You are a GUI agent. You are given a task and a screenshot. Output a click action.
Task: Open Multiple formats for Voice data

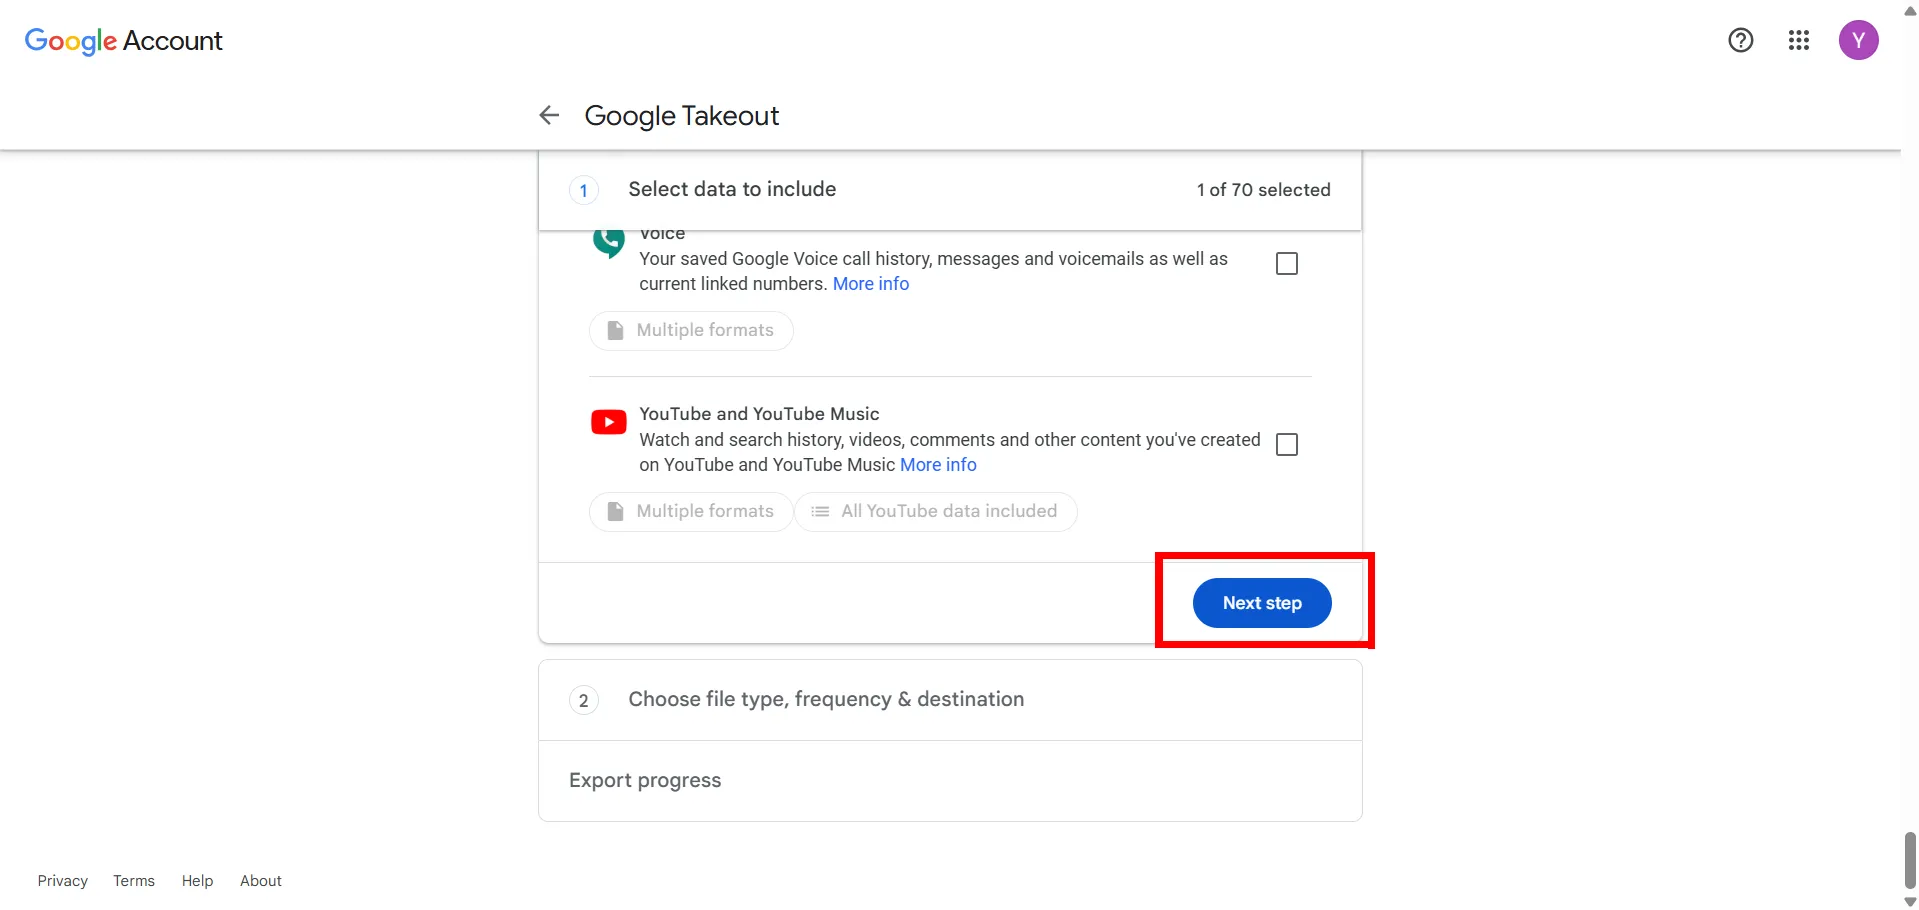pyautogui.click(x=691, y=330)
